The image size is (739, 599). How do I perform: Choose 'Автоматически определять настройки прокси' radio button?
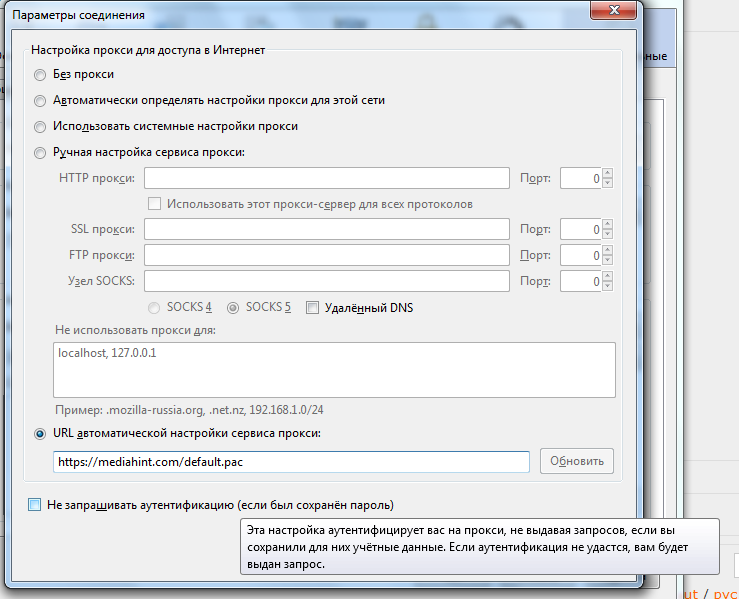(40, 101)
